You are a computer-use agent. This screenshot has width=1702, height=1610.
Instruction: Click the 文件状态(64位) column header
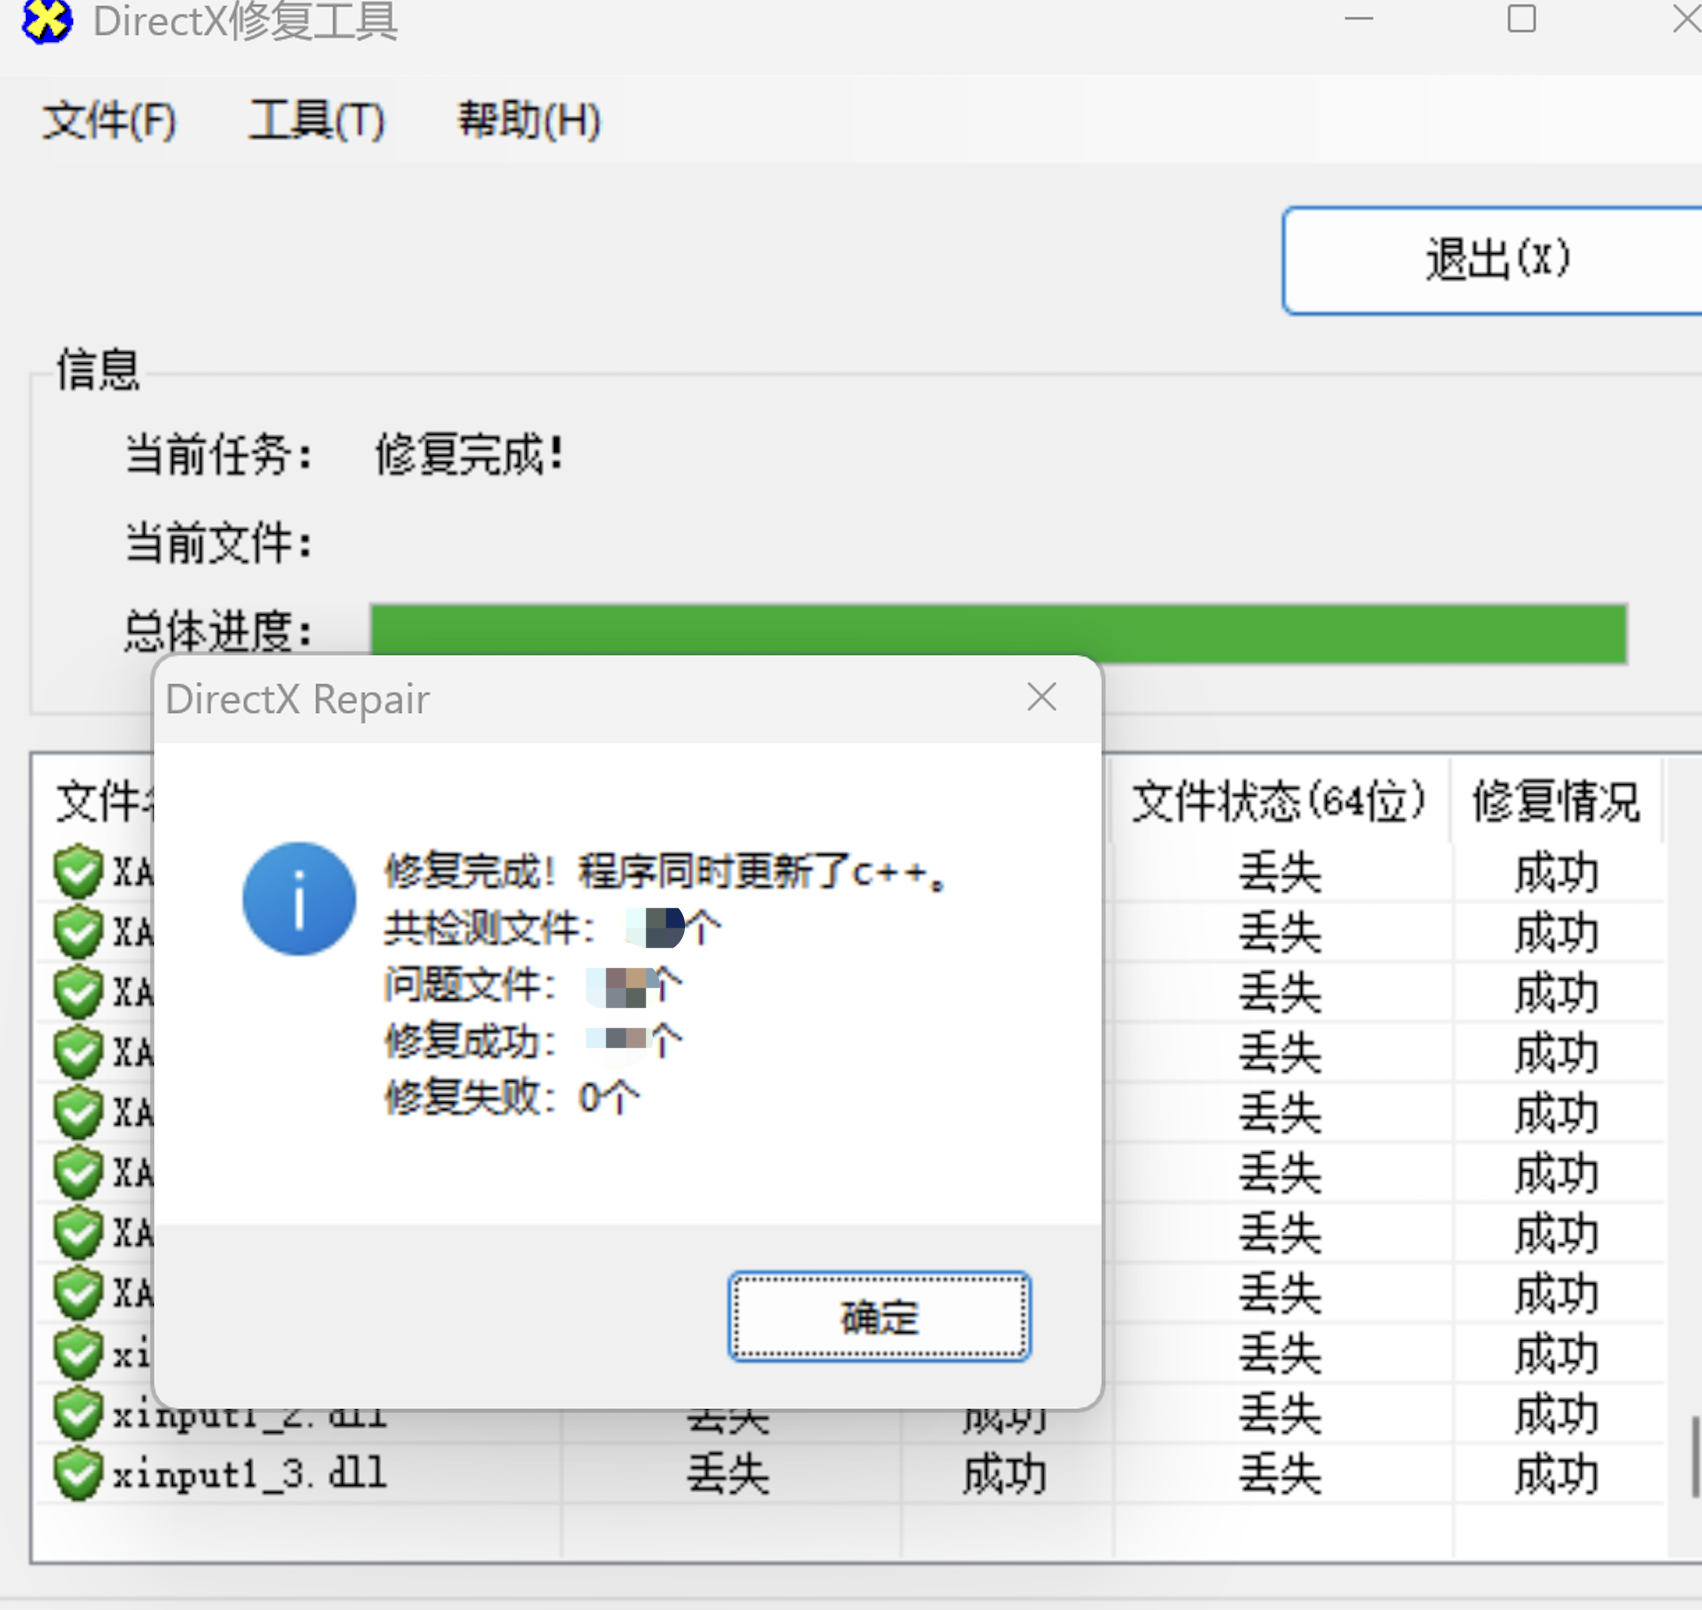click(1279, 802)
